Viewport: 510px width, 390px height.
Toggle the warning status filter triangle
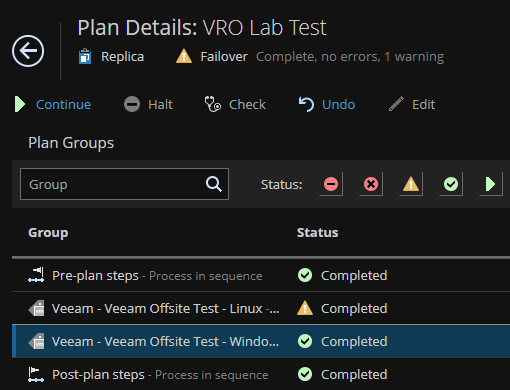tap(411, 184)
